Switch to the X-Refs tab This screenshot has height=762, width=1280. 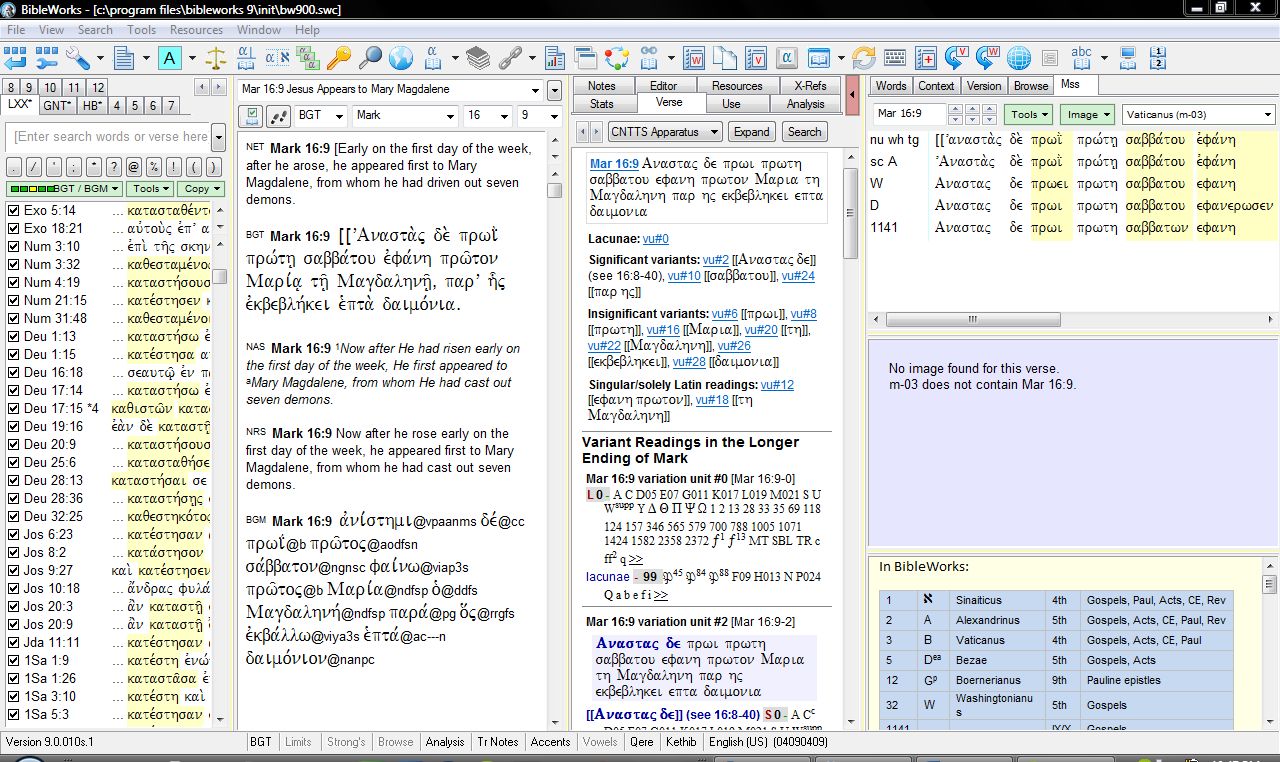[810, 86]
